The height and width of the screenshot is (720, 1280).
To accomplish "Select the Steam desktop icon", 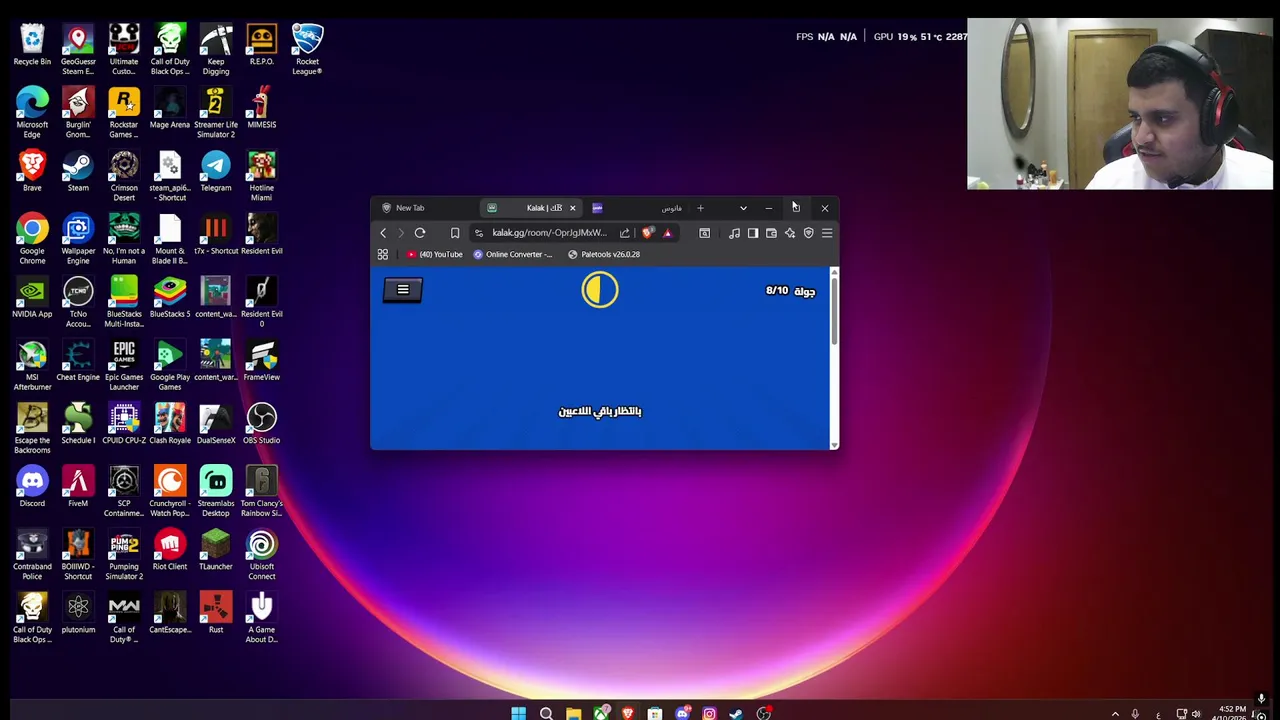I will [78, 172].
